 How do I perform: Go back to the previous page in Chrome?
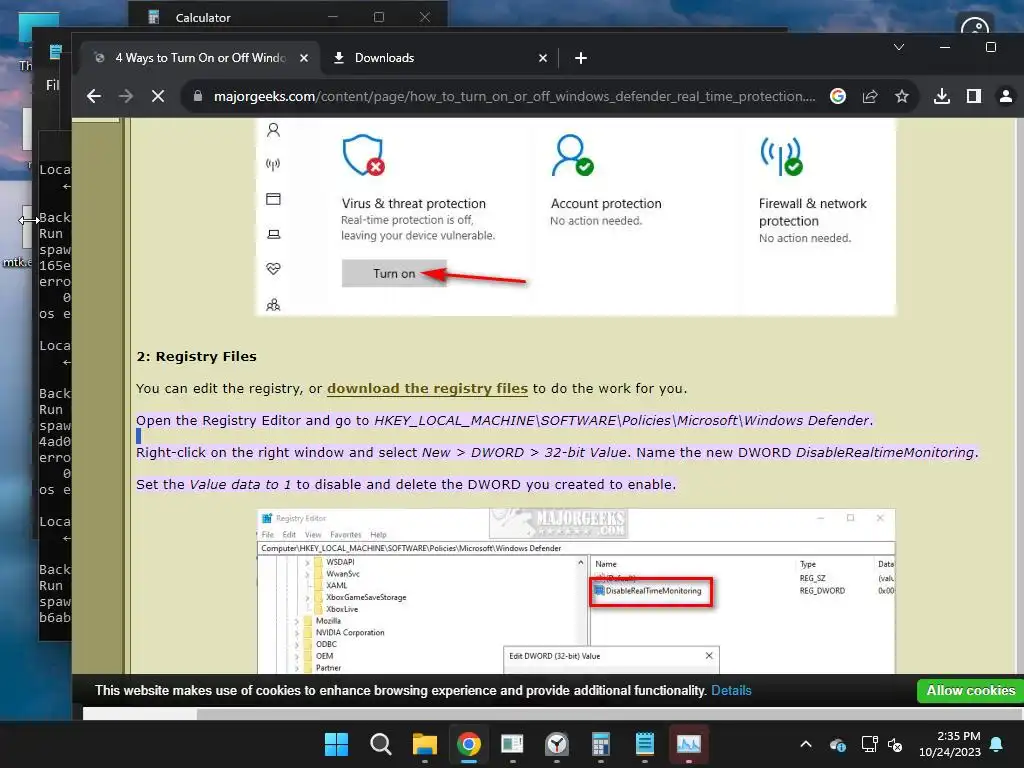tap(94, 97)
